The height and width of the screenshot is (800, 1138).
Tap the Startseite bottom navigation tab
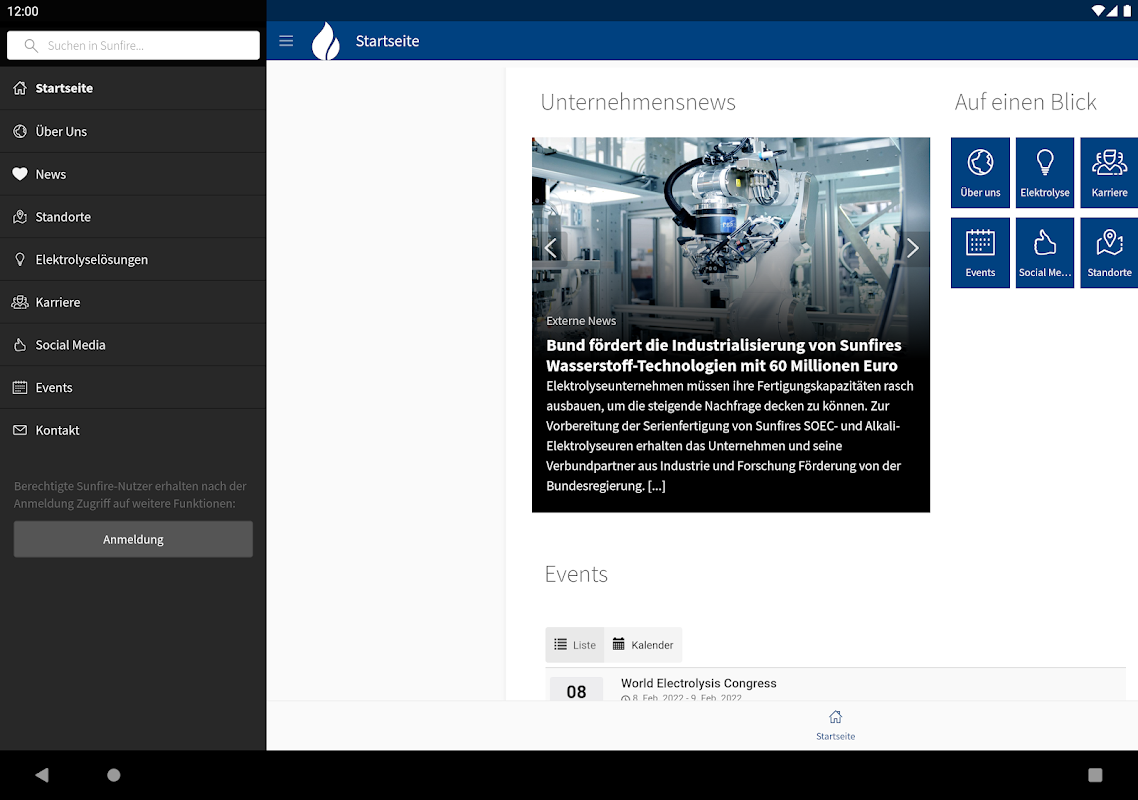tap(835, 725)
